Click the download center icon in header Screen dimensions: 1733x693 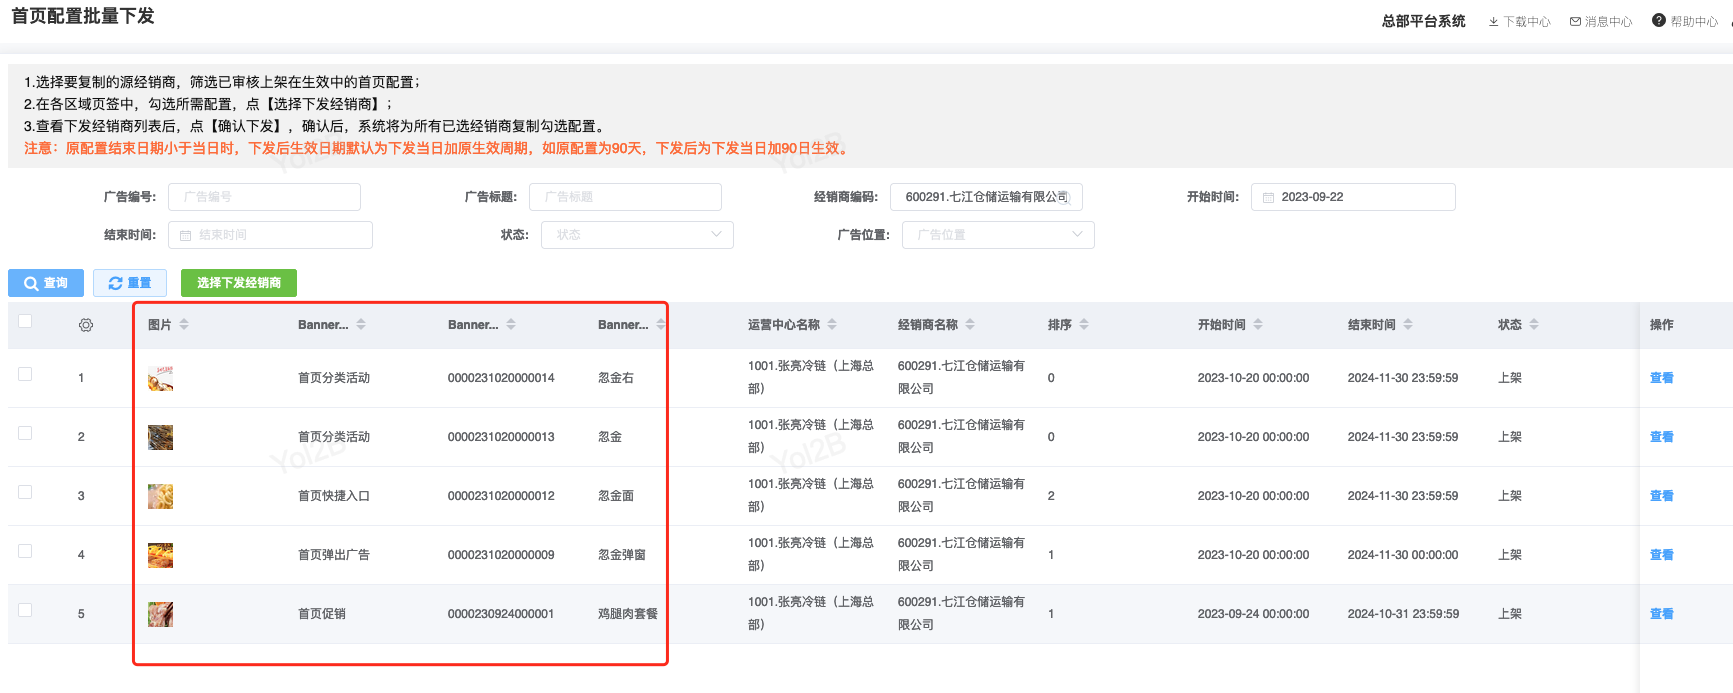pyautogui.click(x=1493, y=21)
